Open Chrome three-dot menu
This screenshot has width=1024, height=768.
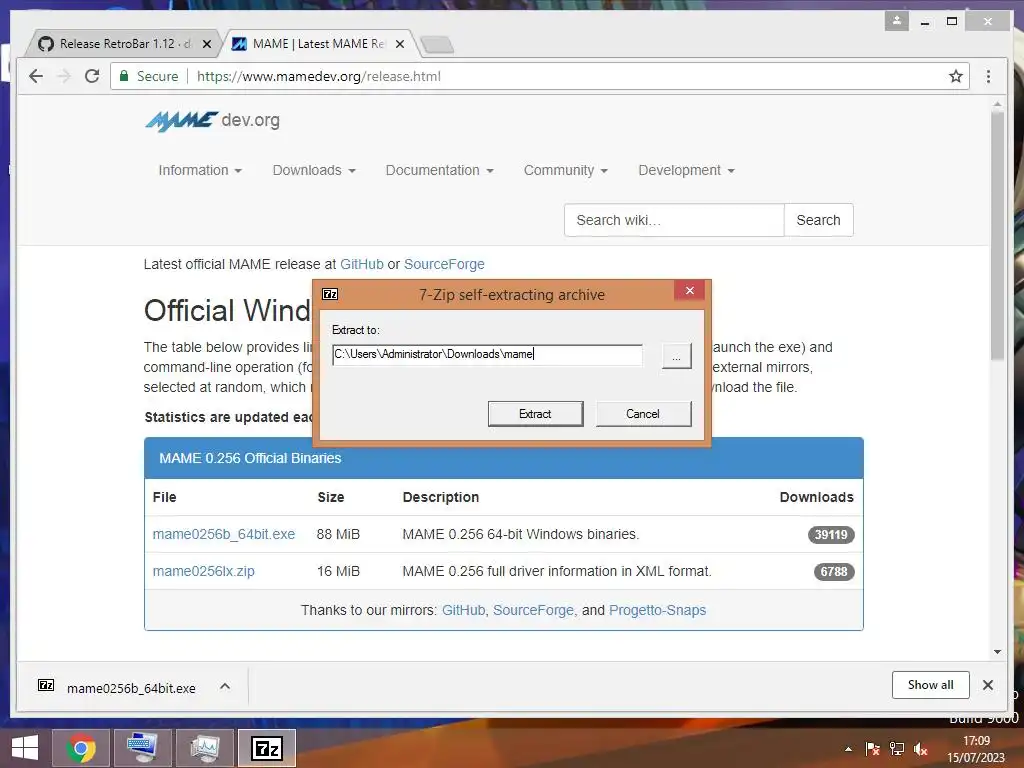[988, 76]
